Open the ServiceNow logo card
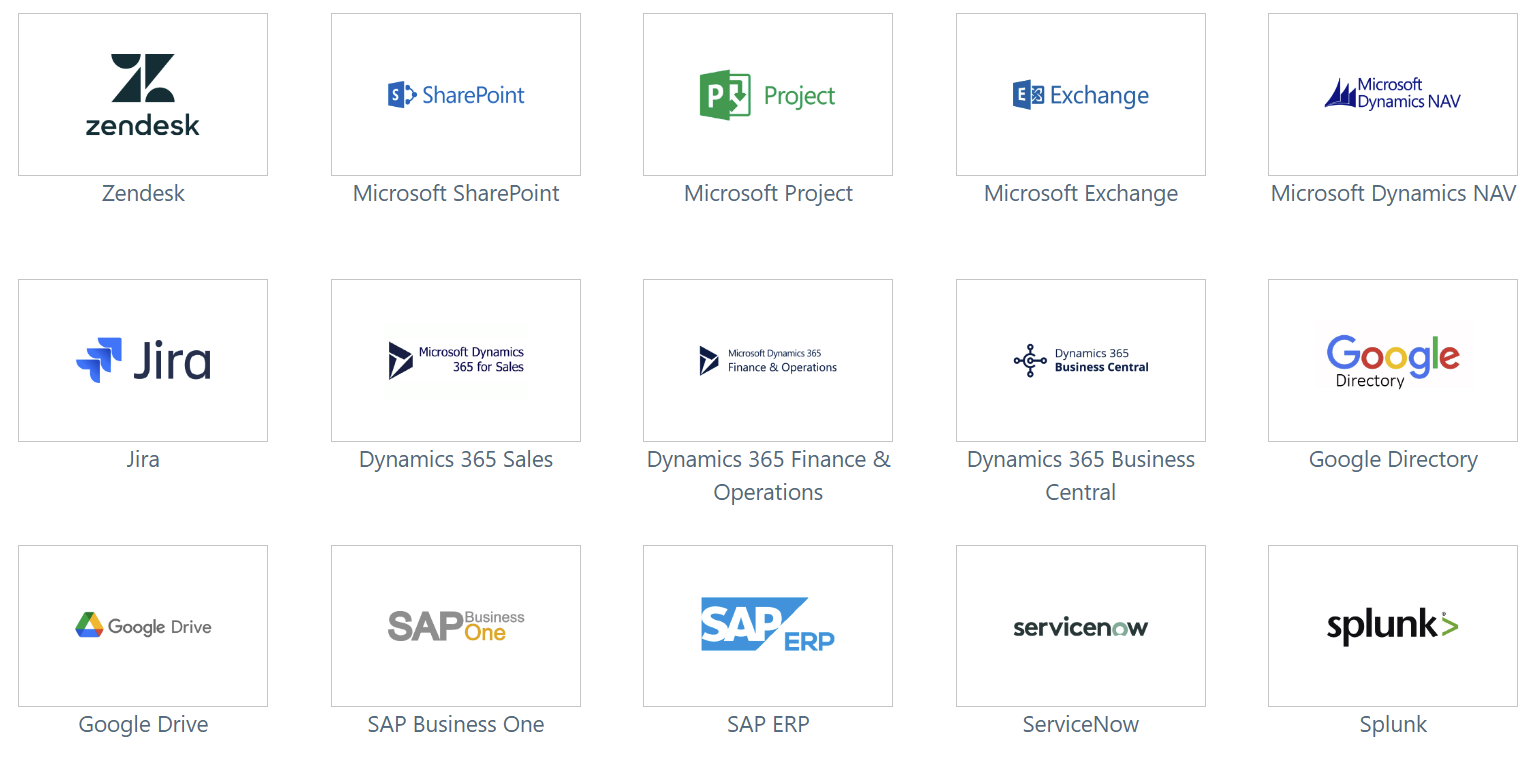This screenshot has width=1540, height=769. pos(1081,626)
